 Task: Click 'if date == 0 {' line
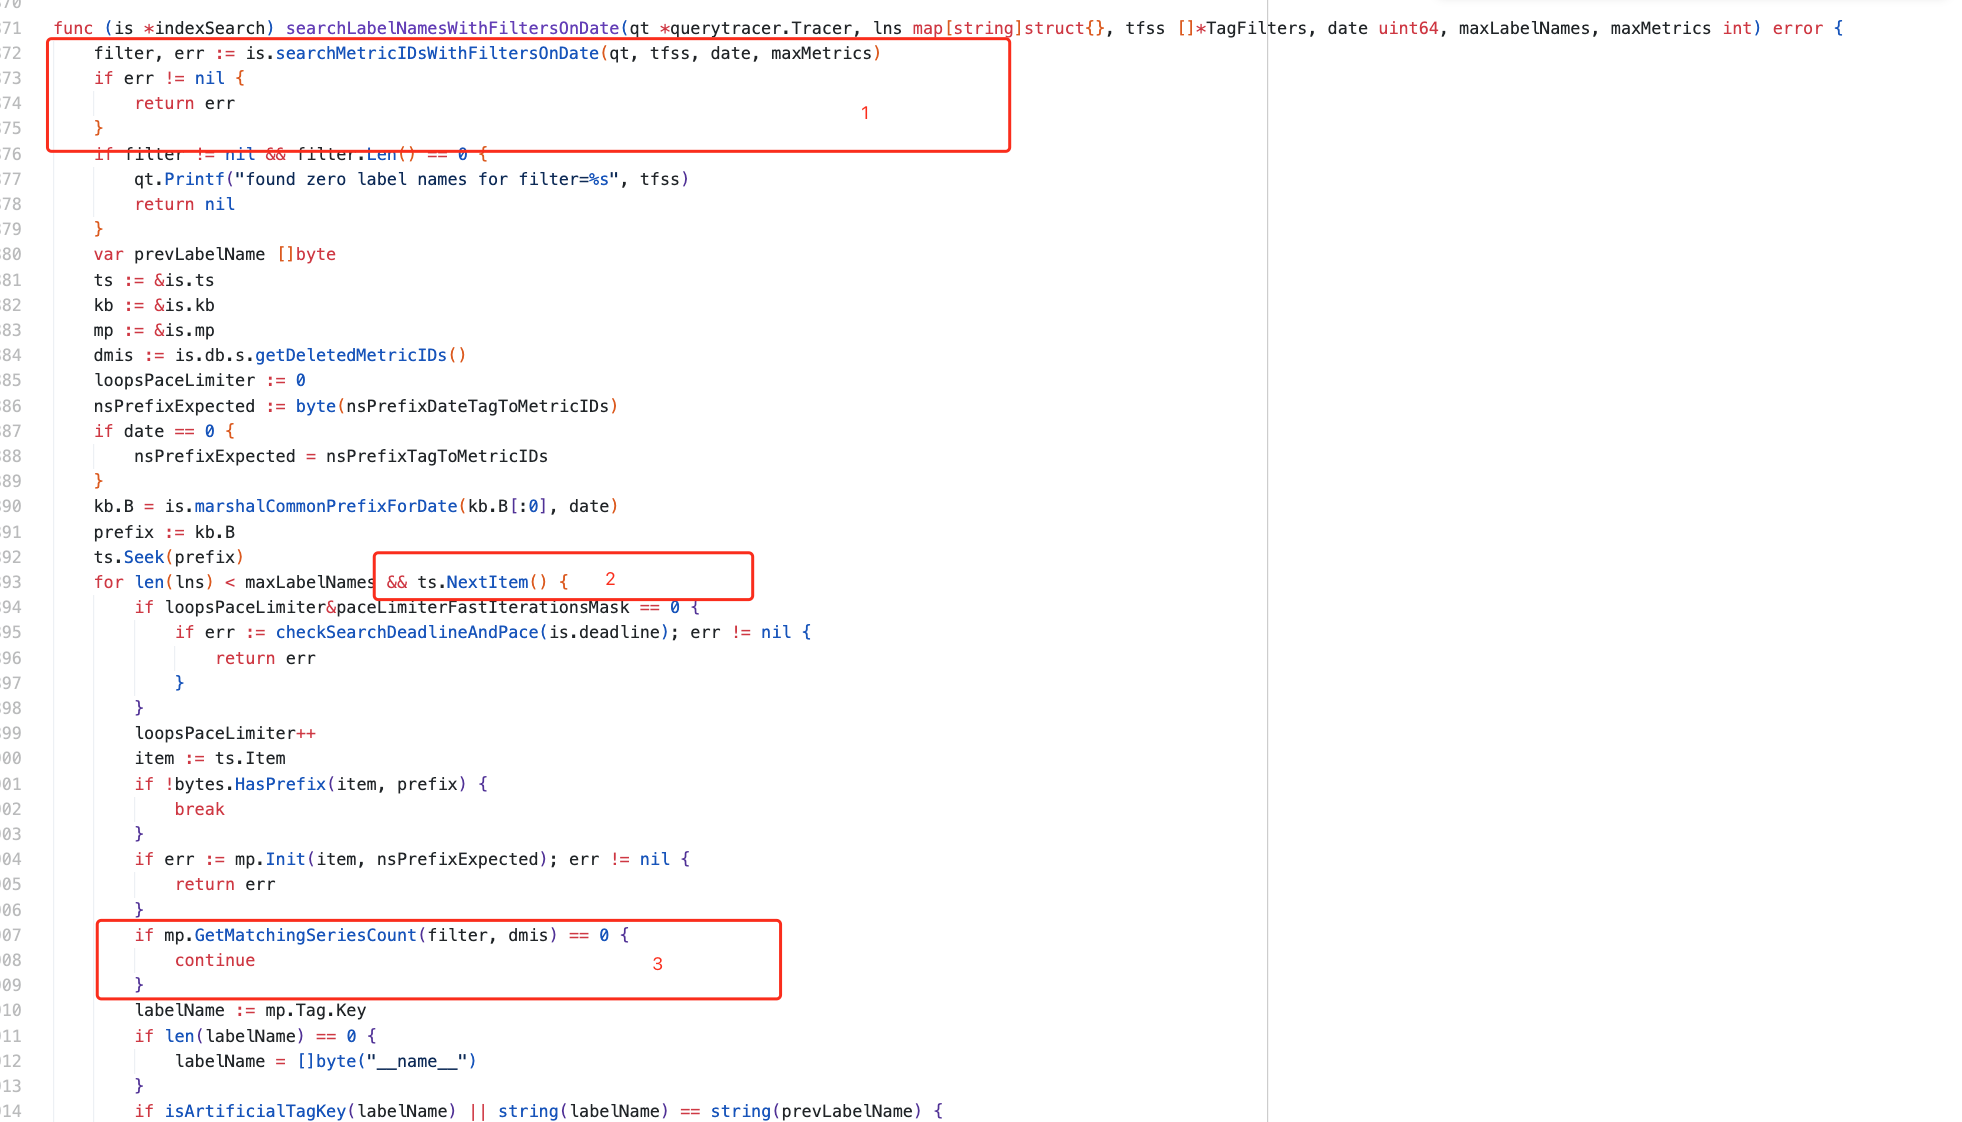point(164,431)
